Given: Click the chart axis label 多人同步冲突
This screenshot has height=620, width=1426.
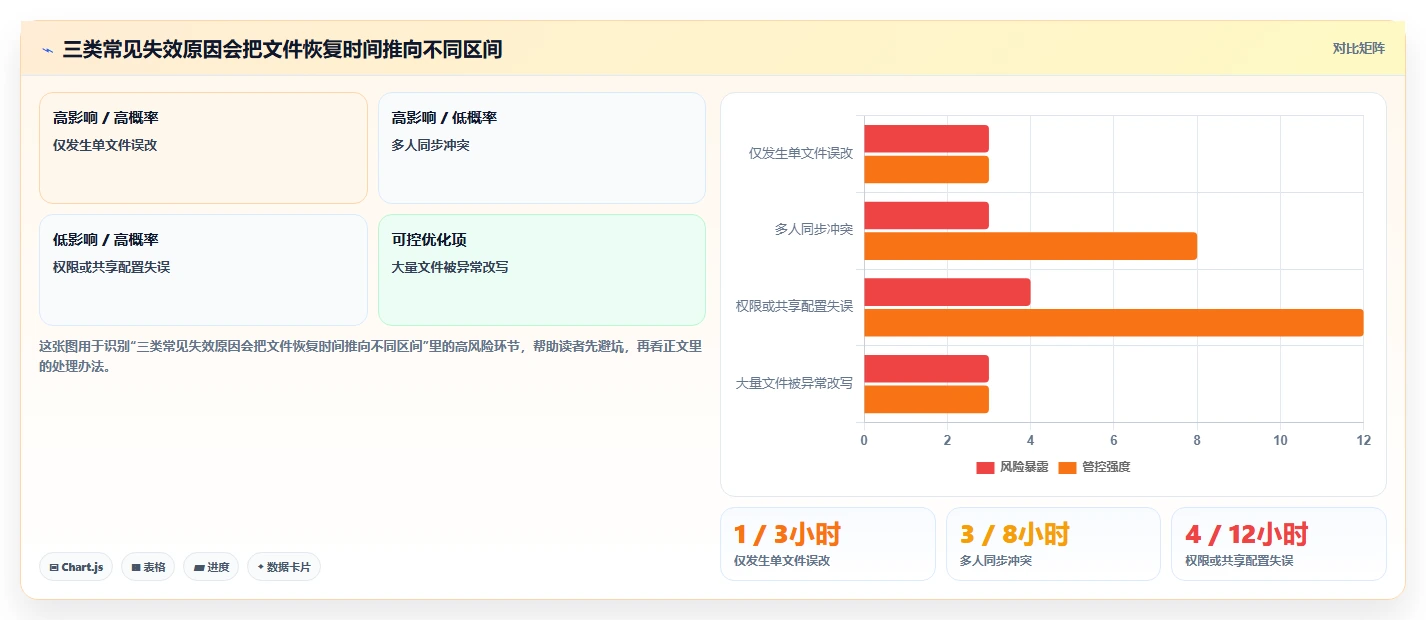Looking at the screenshot, I should pyautogui.click(x=814, y=229).
